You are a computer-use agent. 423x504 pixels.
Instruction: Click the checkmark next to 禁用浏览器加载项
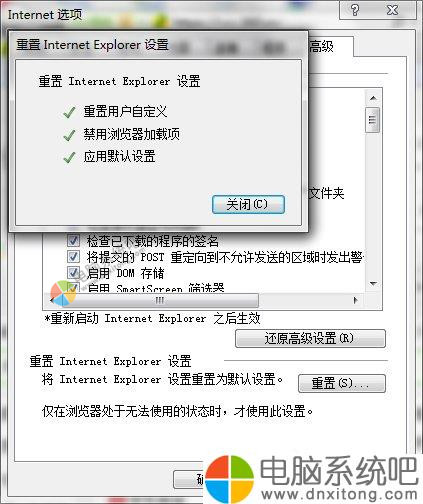[69, 135]
